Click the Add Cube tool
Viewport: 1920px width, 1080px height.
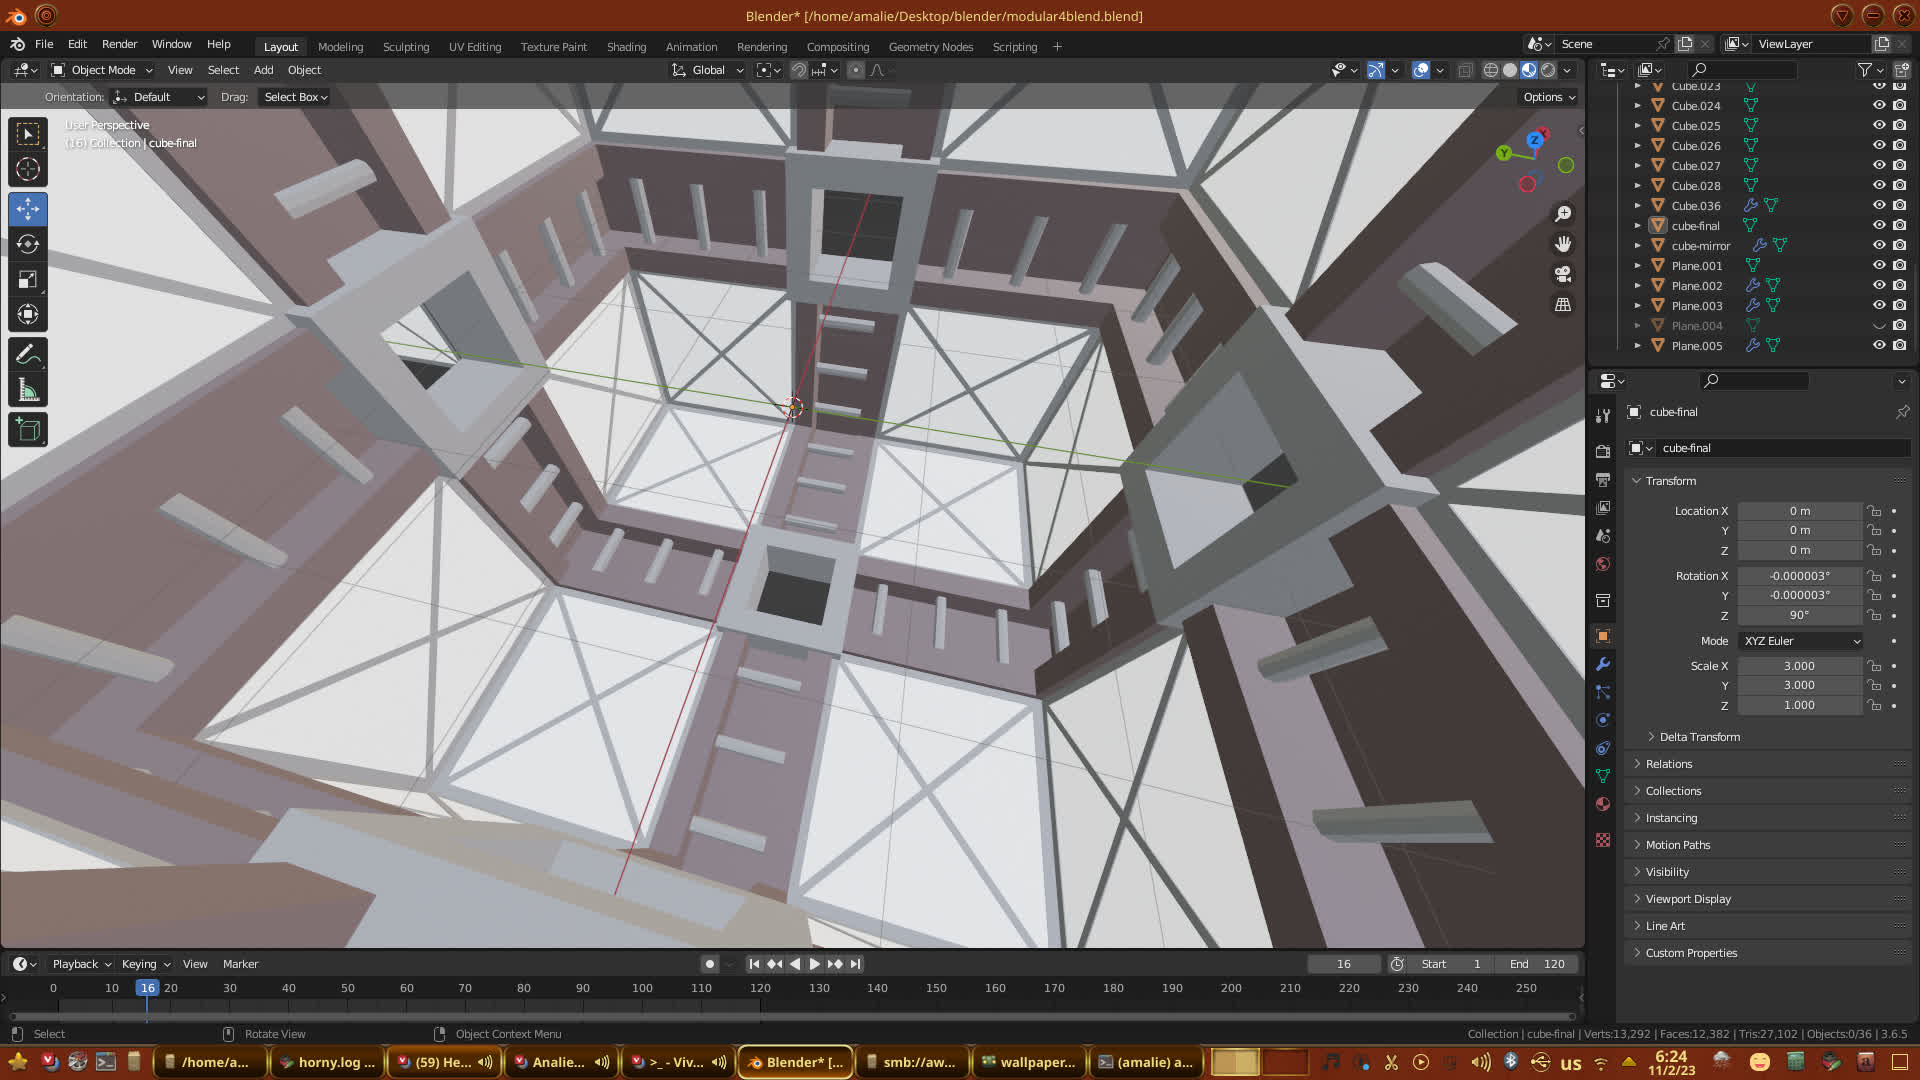point(28,430)
